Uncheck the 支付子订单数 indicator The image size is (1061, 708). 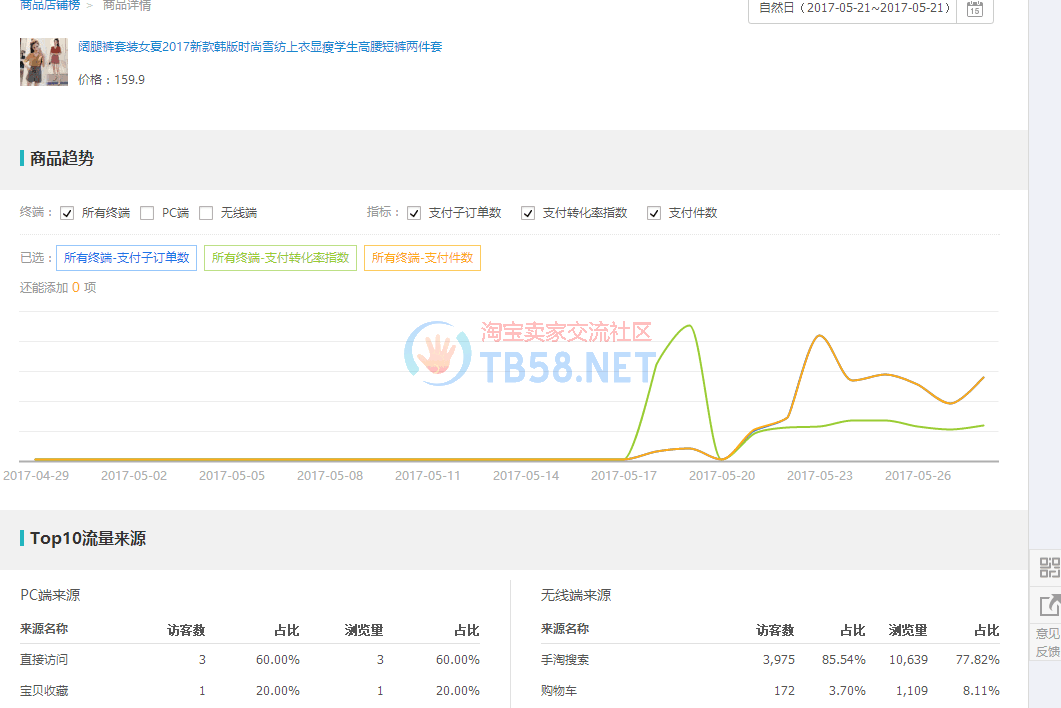coord(414,213)
